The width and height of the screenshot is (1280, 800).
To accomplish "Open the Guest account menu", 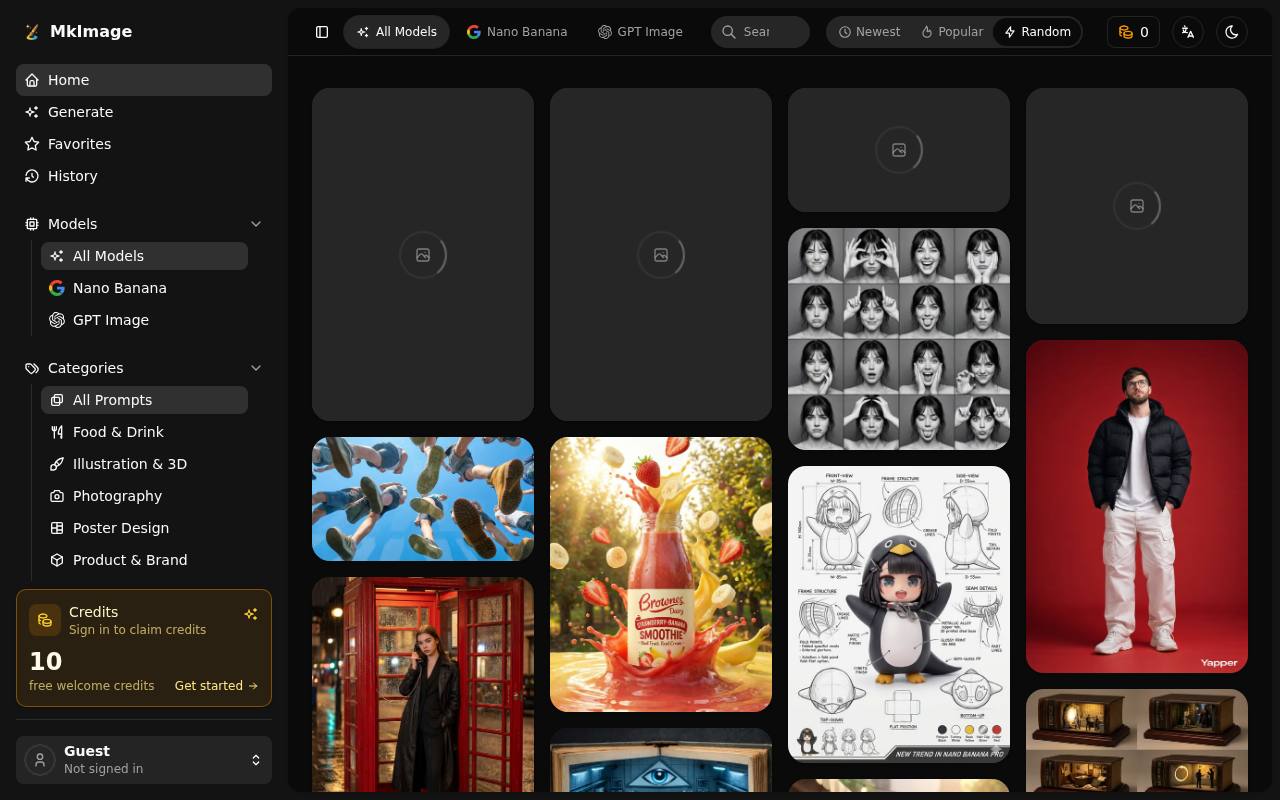I will click(x=144, y=760).
